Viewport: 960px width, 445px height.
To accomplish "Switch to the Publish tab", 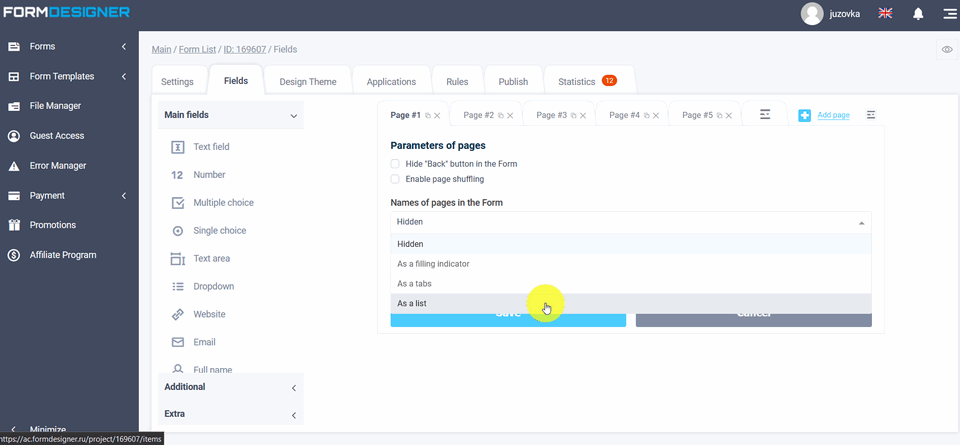I will point(513,81).
